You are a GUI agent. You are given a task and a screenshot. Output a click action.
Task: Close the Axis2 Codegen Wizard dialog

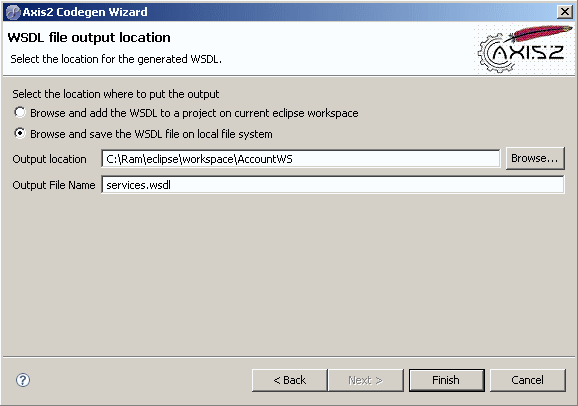[564, 12]
